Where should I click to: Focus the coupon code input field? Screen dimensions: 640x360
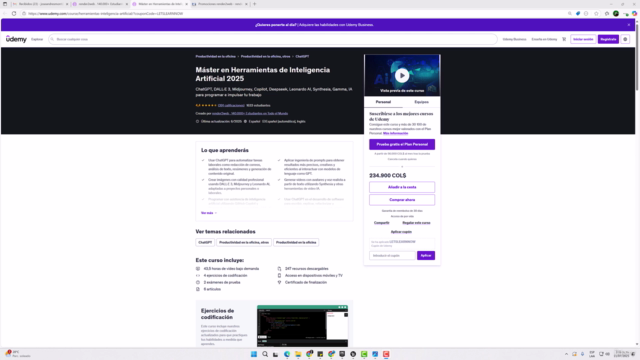[x=392, y=256]
